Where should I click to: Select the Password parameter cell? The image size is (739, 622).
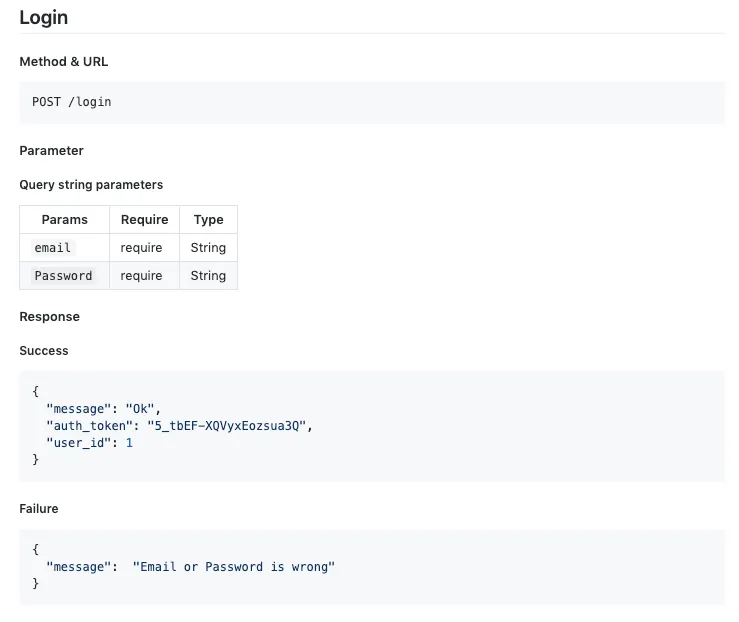pyautogui.click(x=63, y=276)
